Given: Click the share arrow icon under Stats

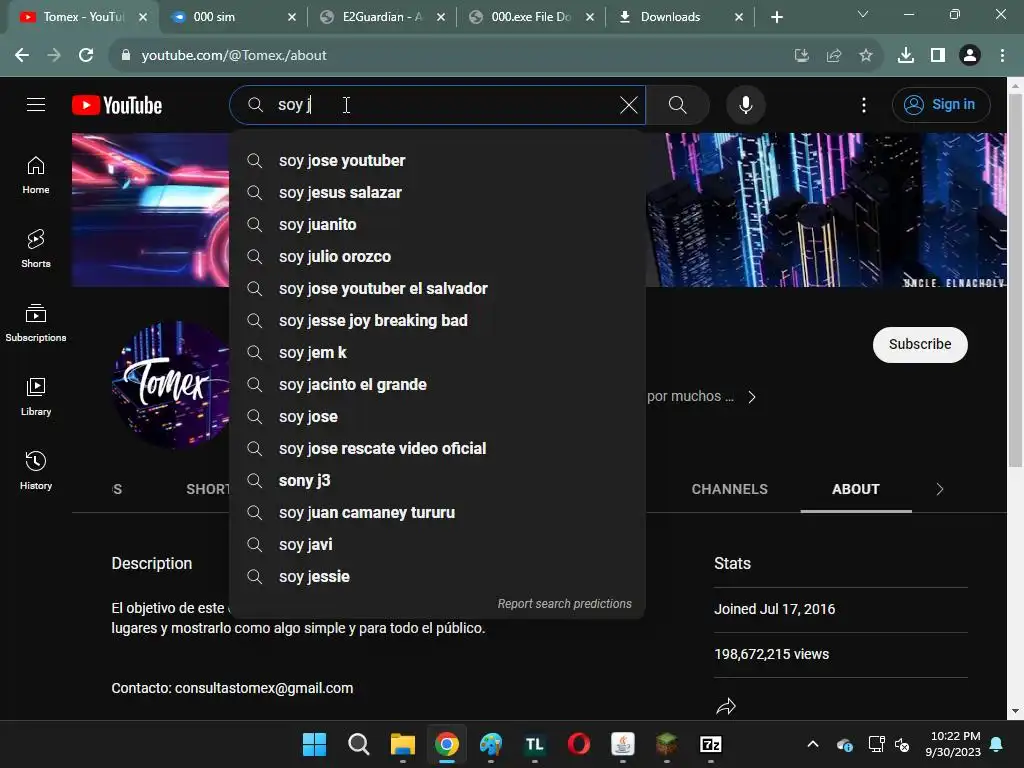Looking at the screenshot, I should coord(726,707).
